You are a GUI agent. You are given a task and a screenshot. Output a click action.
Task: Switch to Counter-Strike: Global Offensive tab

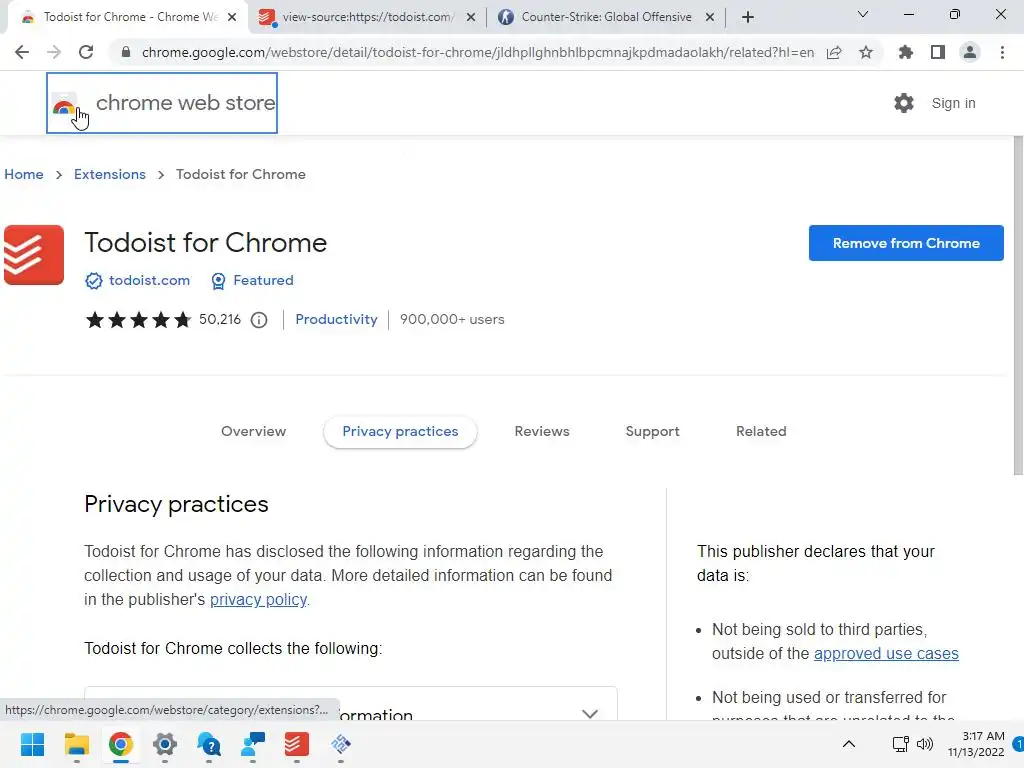coord(606,17)
